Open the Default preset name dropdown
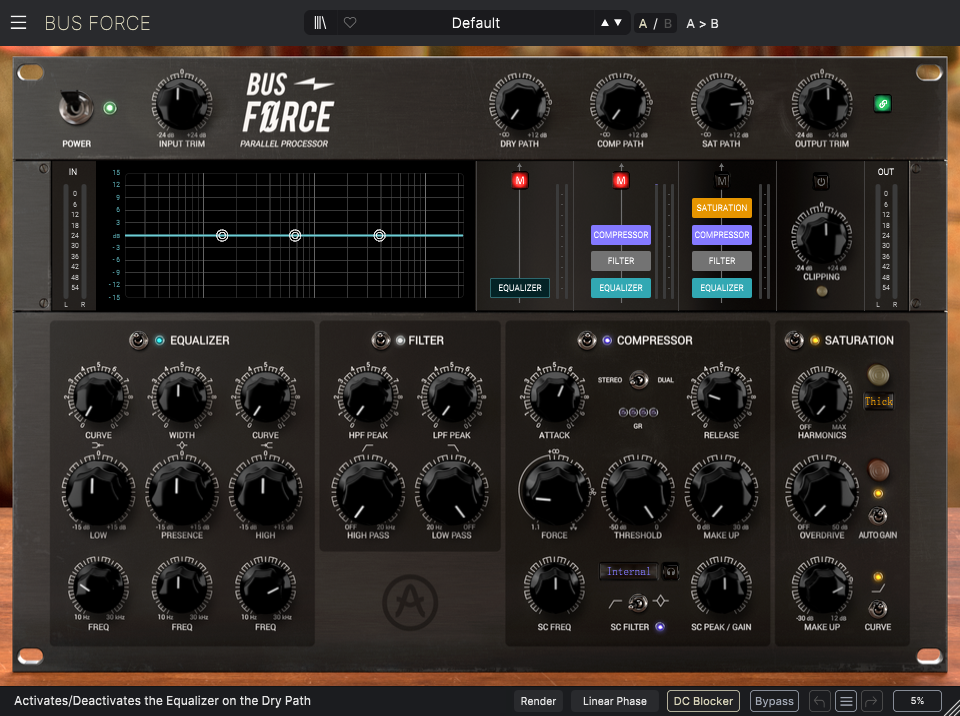Image resolution: width=960 pixels, height=716 pixels. [476, 23]
